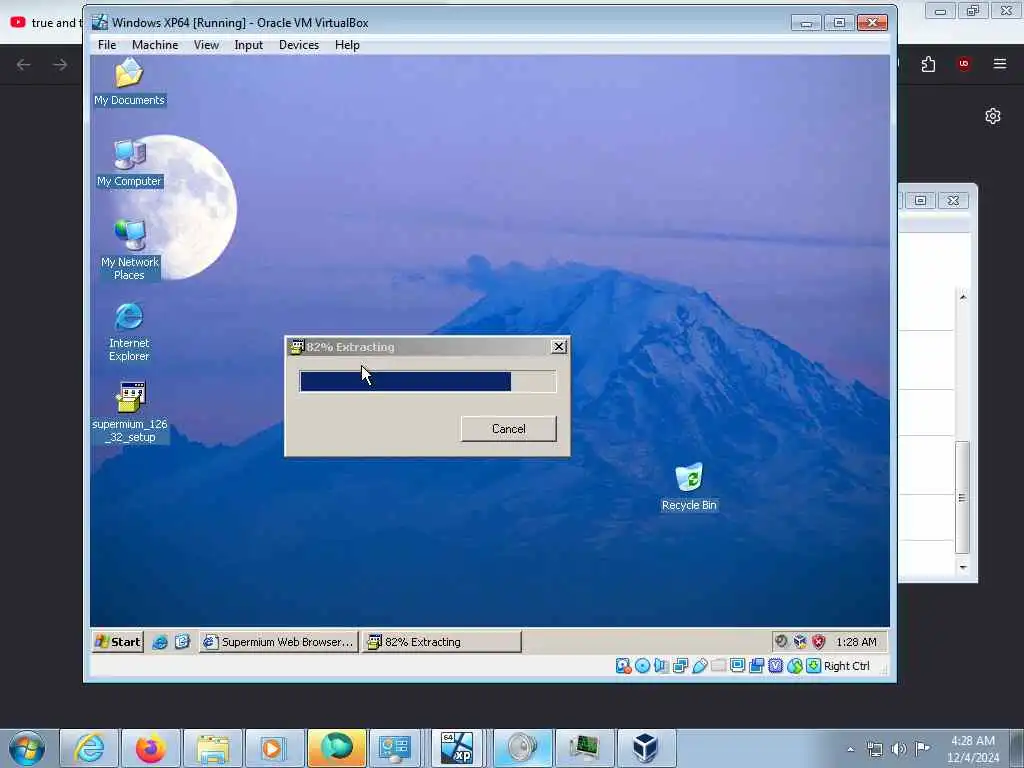
Task: Click the browser forward arrow
Action: (60, 65)
